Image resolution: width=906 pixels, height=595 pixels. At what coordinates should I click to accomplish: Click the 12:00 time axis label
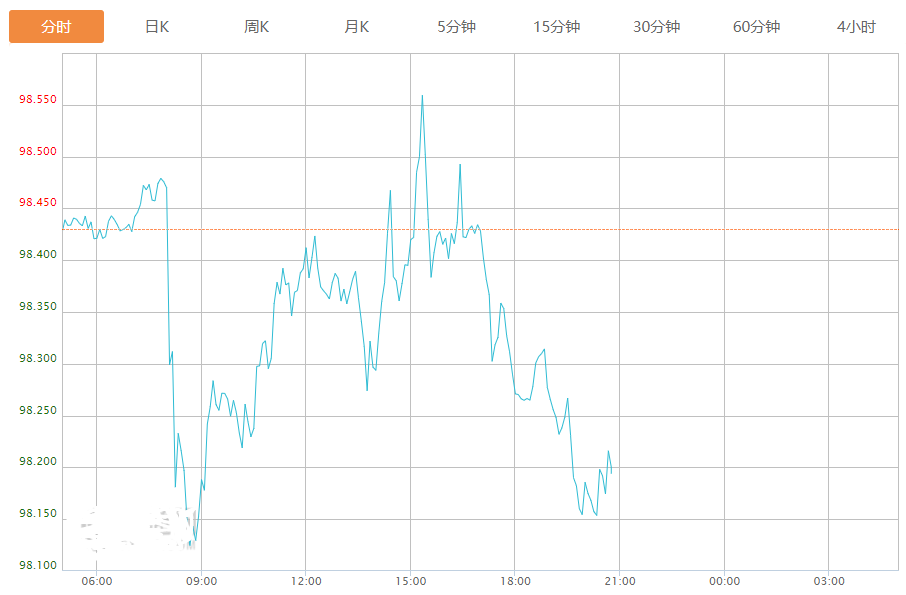(x=306, y=581)
